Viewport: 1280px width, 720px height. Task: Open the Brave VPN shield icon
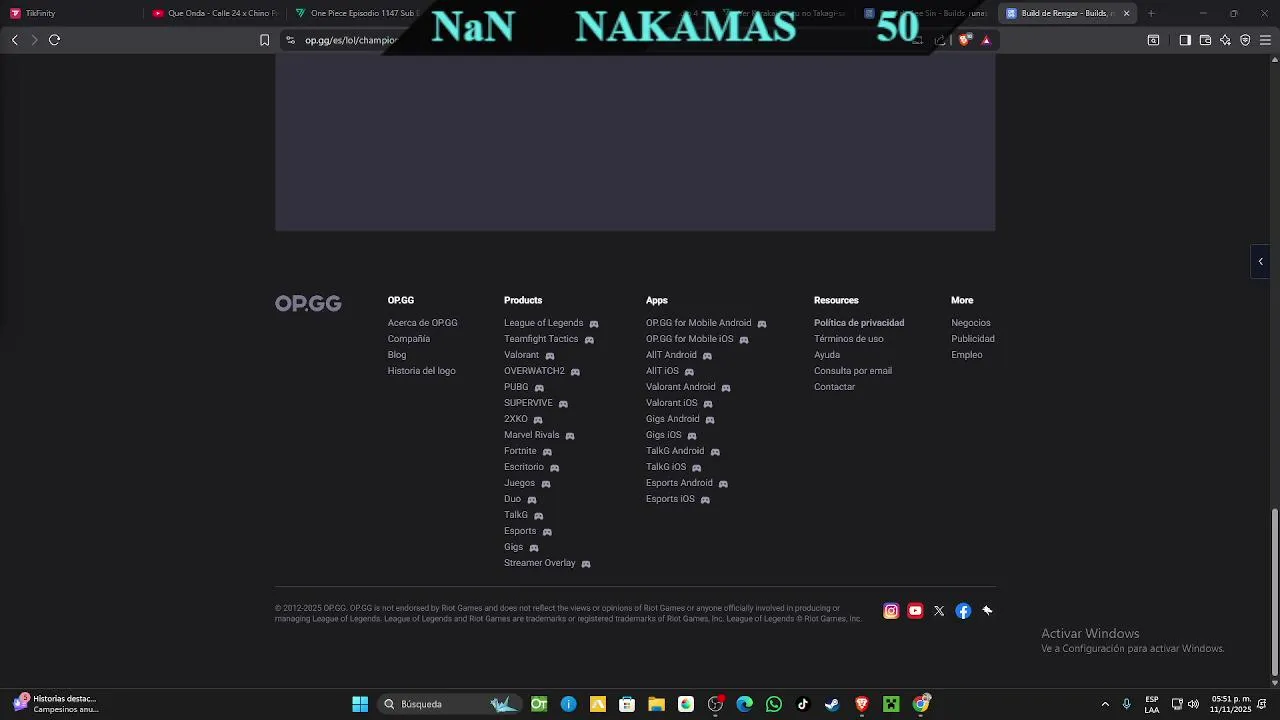point(1245,40)
